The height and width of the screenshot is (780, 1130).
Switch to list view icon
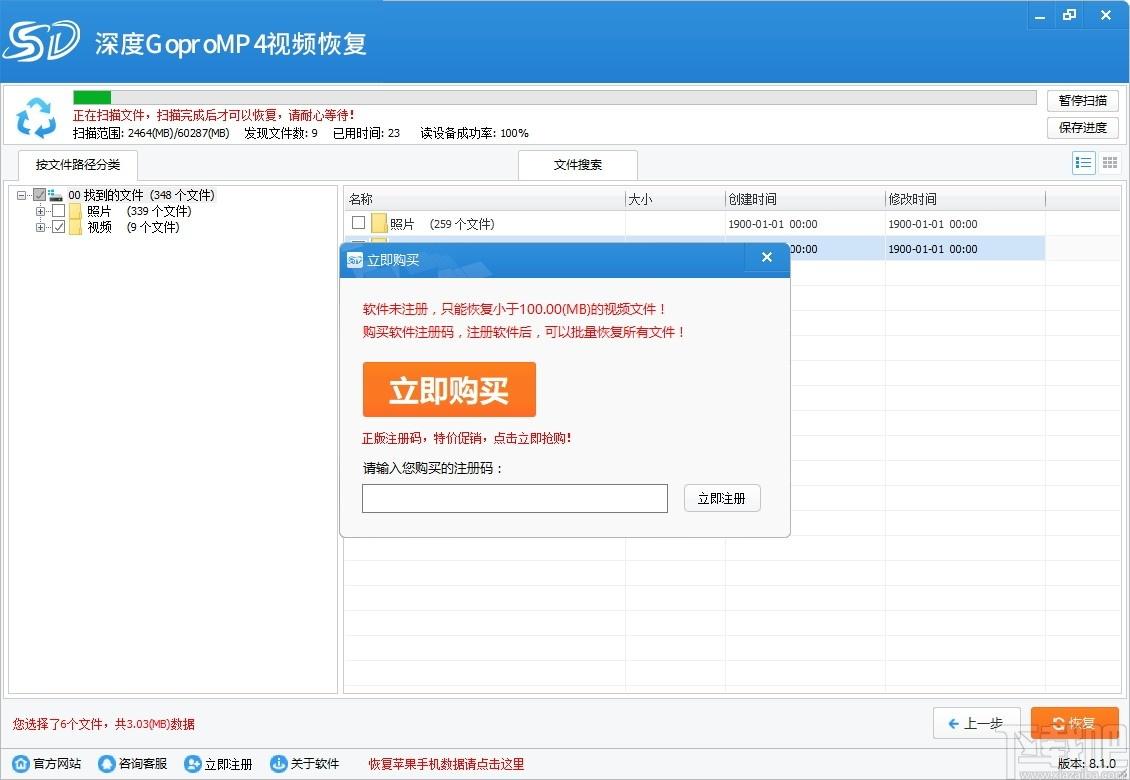tap(1083, 163)
